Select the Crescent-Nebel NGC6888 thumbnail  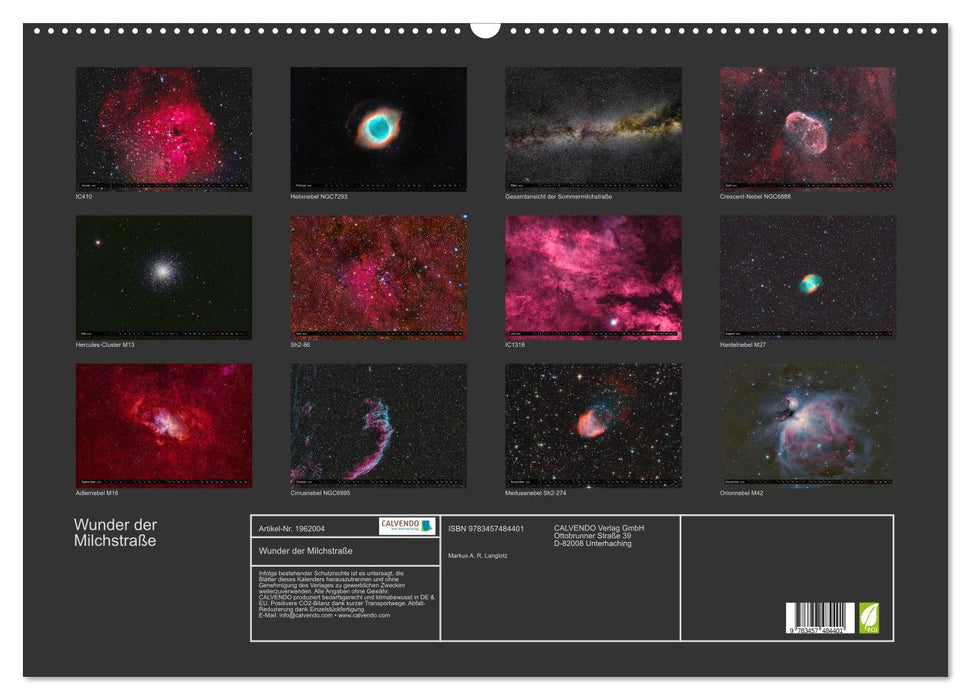(808, 129)
